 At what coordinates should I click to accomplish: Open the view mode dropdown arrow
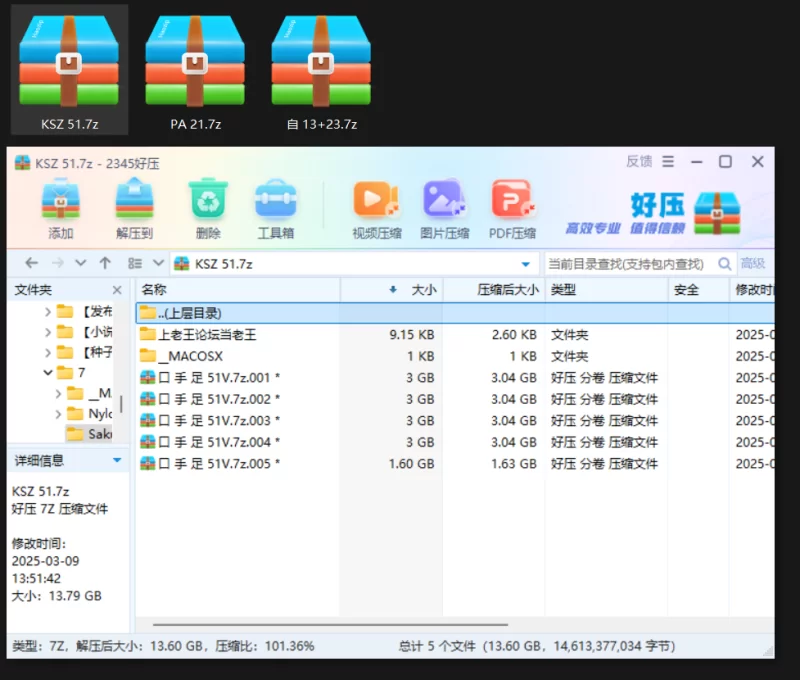[159, 263]
